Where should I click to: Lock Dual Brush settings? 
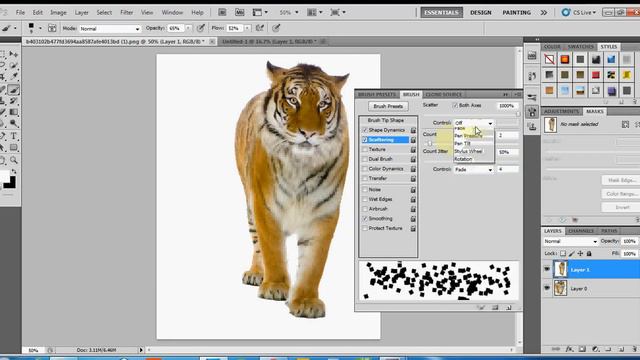413,159
